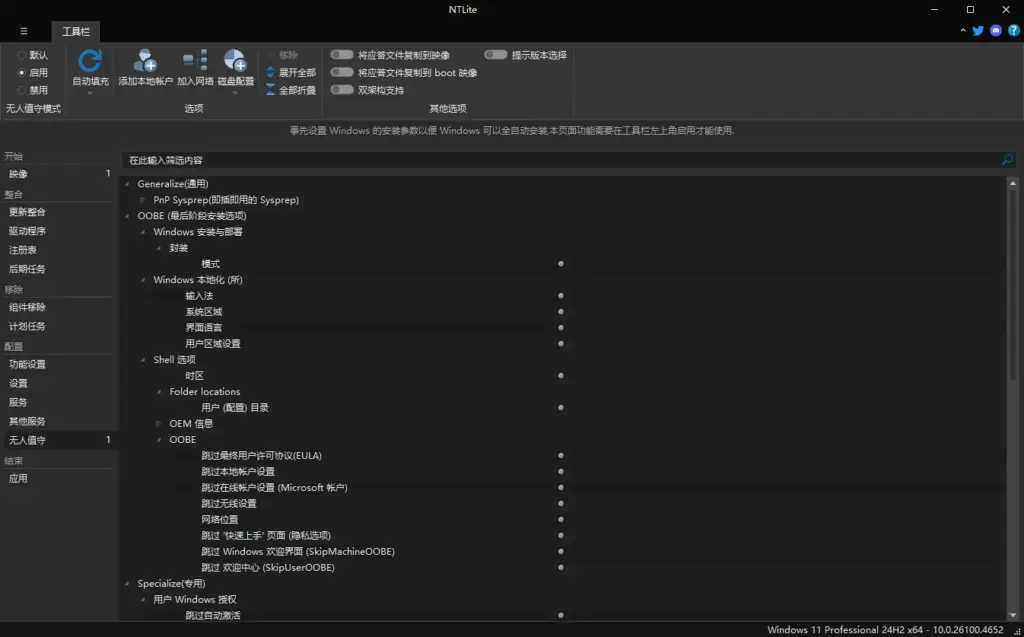Expand the Specialize(专用) tree node
The image size is (1024, 637).
(126, 583)
